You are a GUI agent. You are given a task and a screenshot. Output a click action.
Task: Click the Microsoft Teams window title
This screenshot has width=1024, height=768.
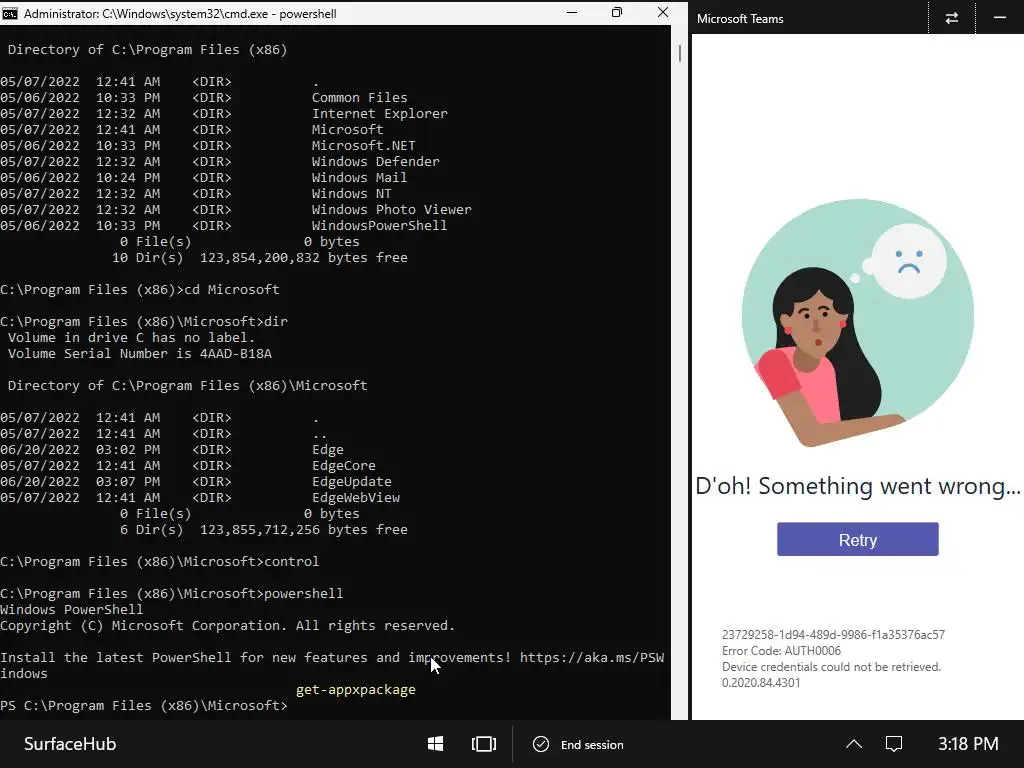(740, 19)
